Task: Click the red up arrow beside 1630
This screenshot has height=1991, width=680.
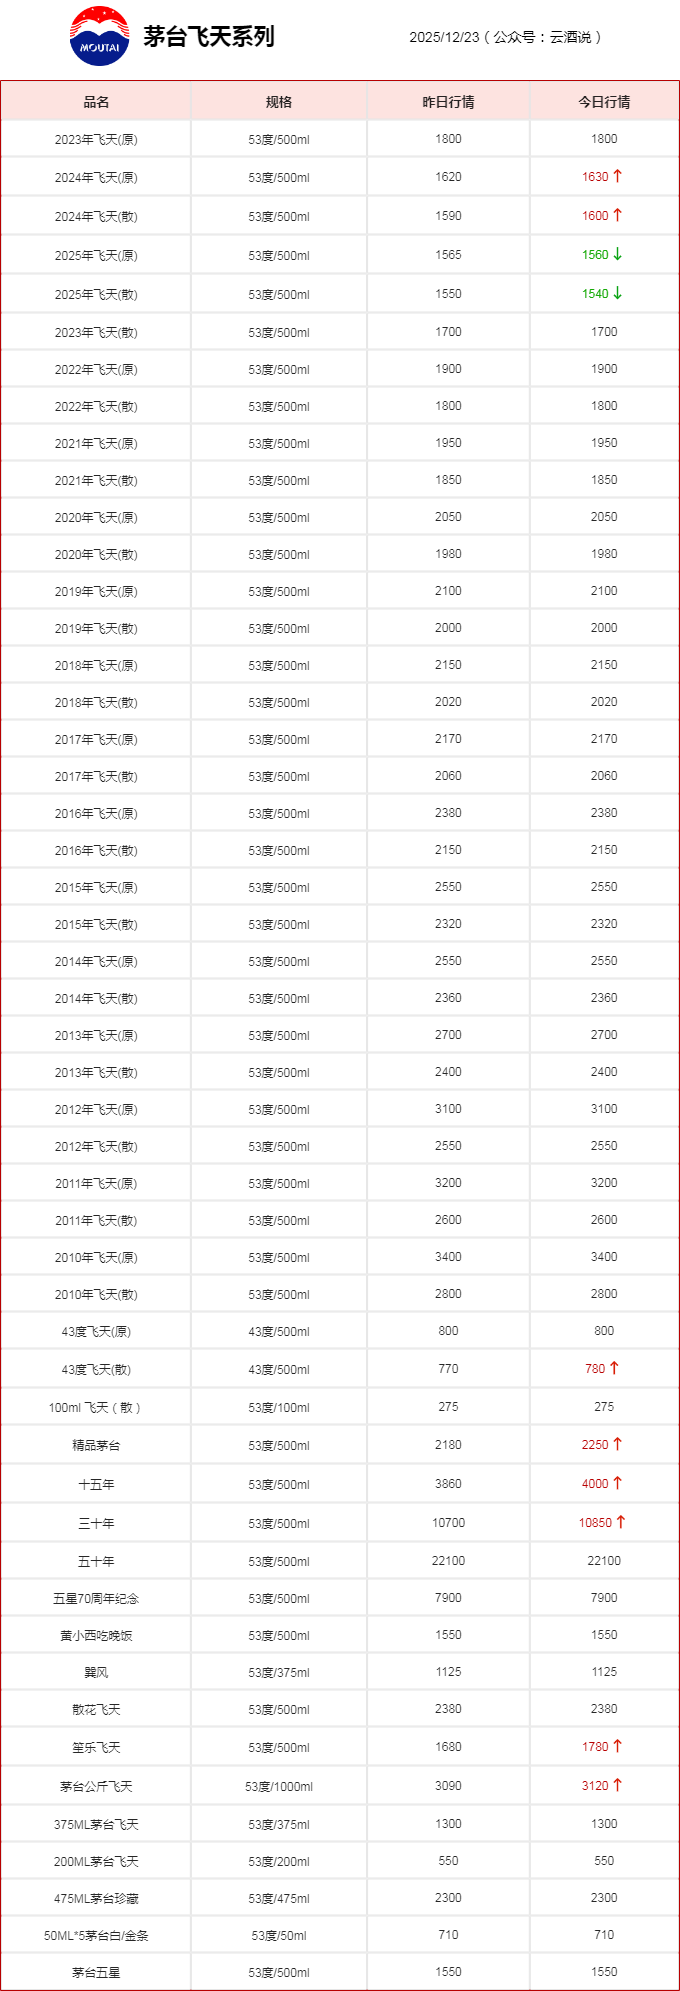Action: tap(618, 176)
